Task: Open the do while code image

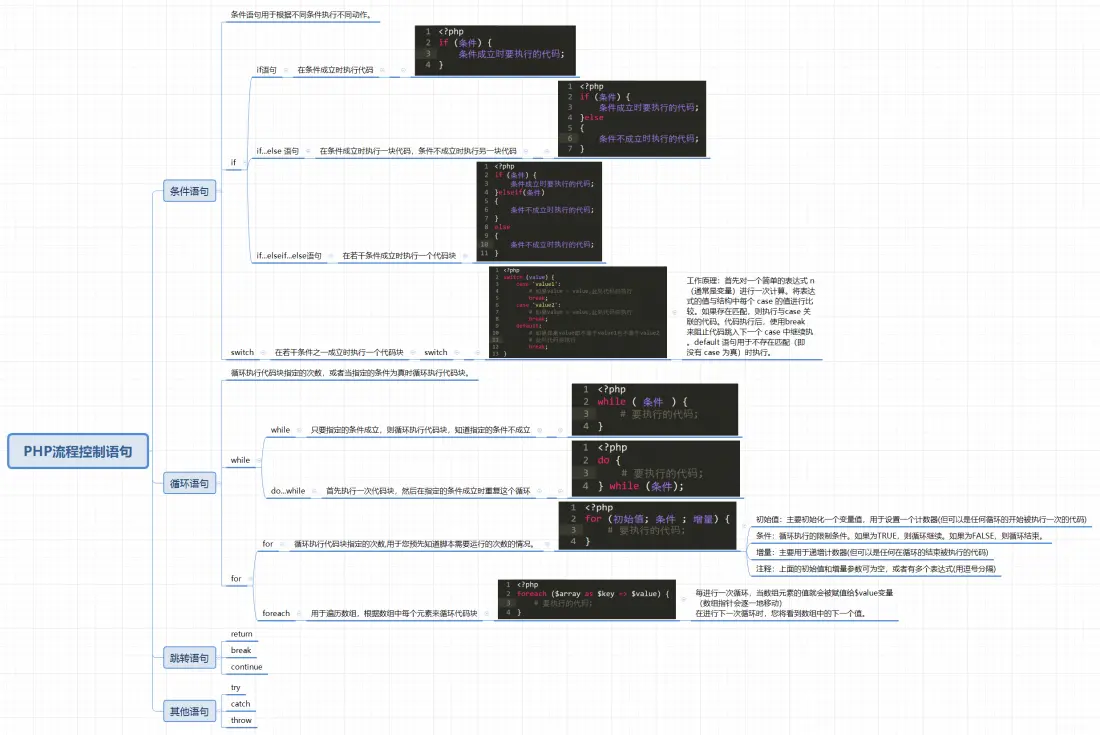Action: pos(656,468)
